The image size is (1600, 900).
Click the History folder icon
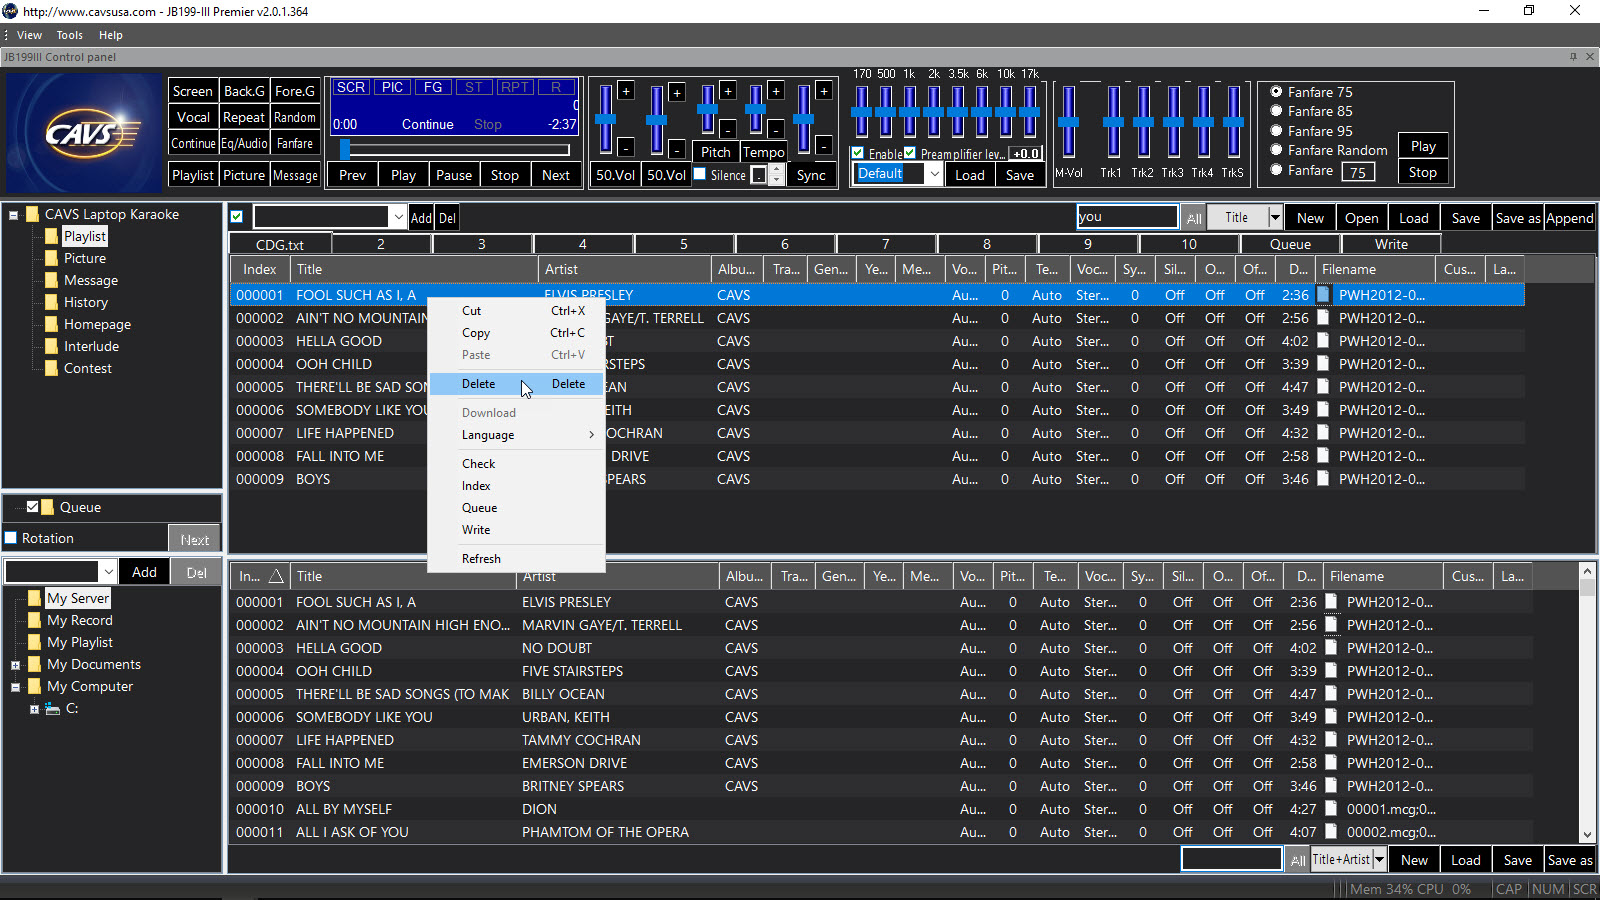coord(51,302)
